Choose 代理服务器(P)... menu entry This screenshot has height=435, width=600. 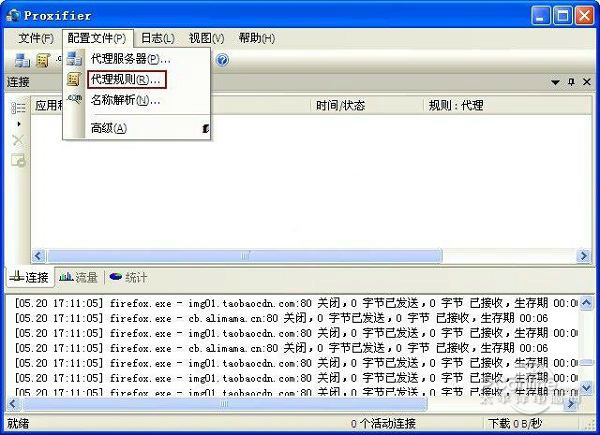tap(137, 59)
